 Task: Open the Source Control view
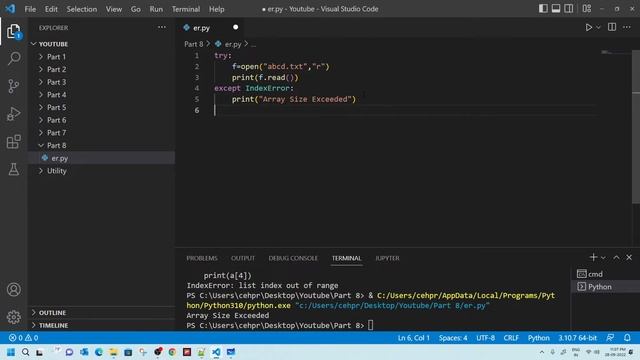[x=13, y=86]
